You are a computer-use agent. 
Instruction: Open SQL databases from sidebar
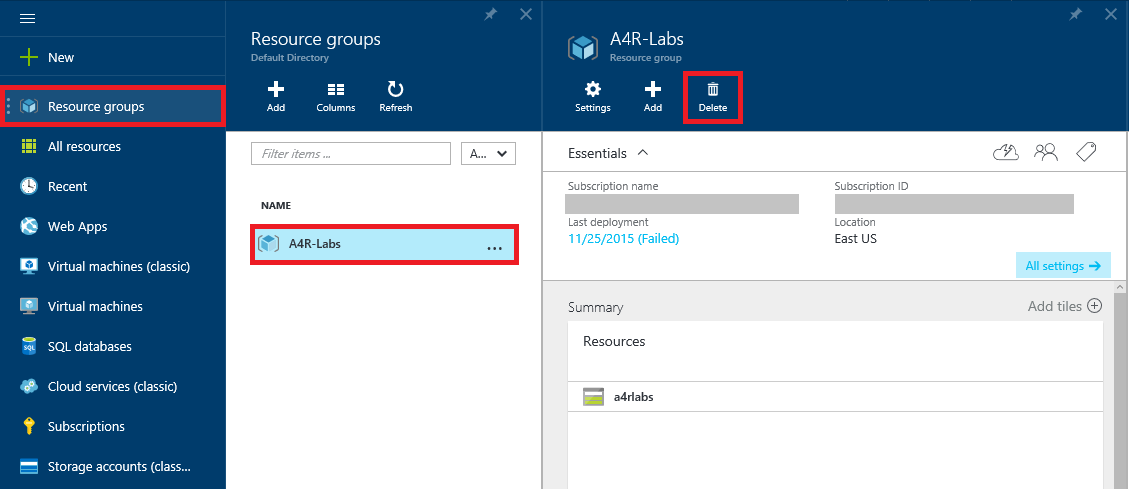(89, 347)
